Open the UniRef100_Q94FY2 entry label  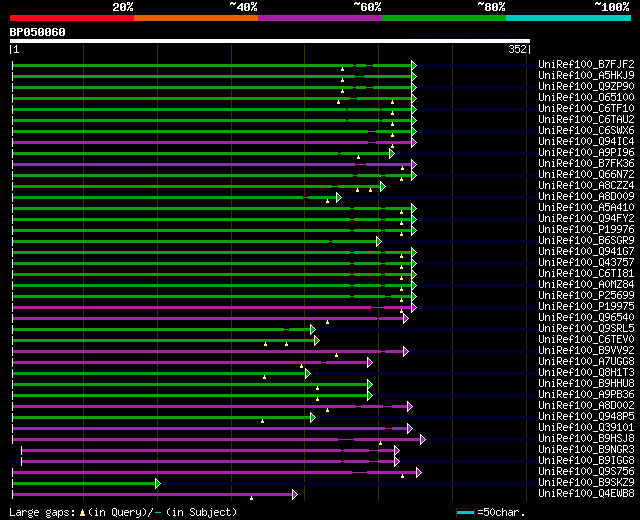coord(586,218)
